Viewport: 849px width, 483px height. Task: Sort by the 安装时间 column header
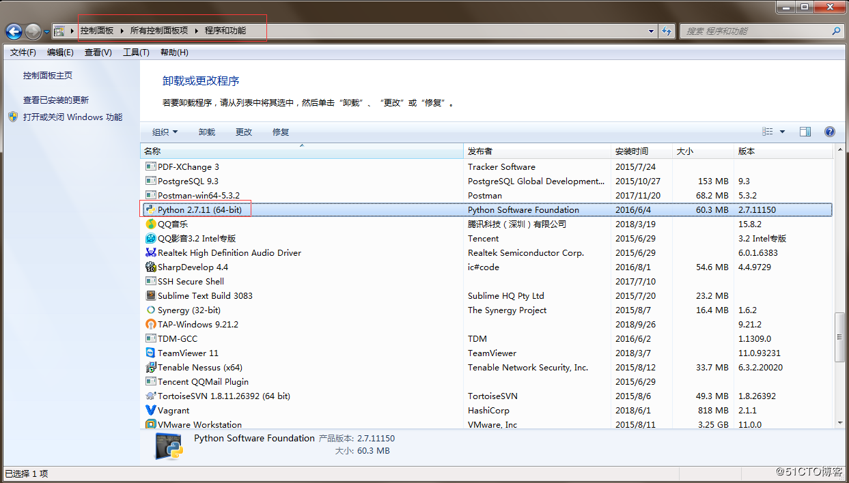click(642, 151)
